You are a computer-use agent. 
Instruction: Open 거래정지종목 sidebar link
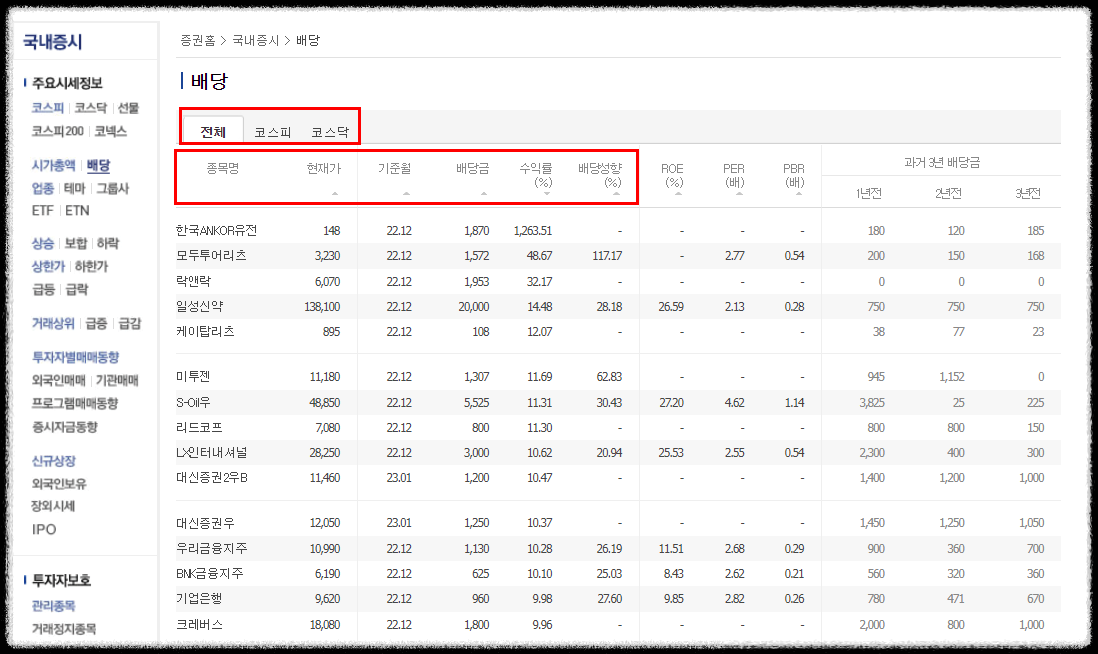click(x=64, y=629)
